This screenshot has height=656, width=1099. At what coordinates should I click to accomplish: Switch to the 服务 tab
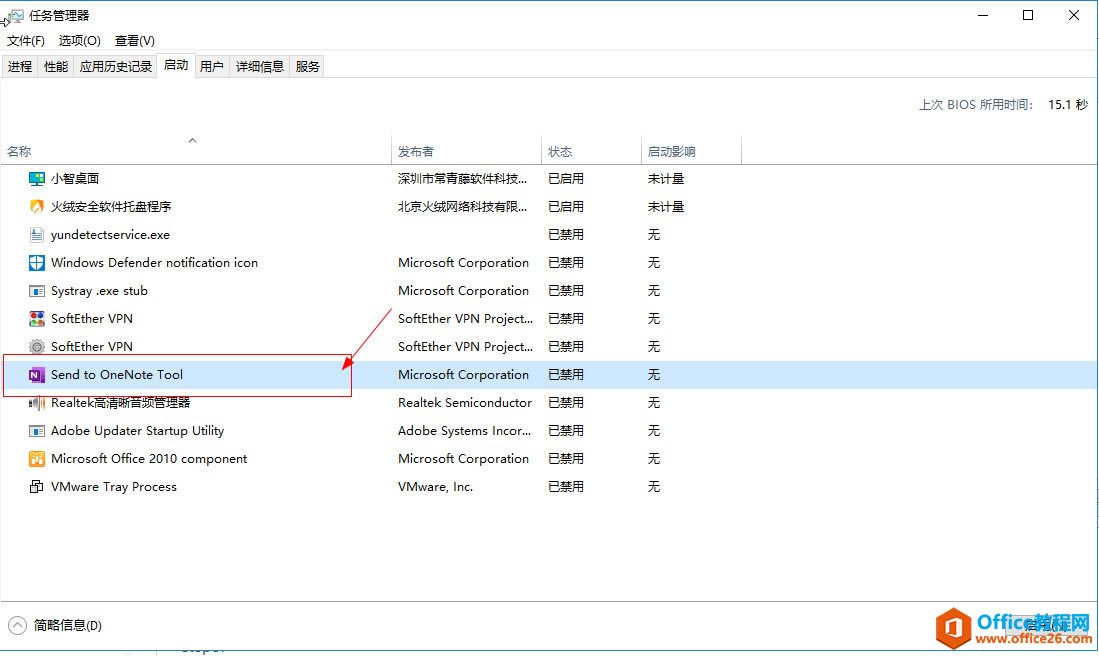coord(306,66)
